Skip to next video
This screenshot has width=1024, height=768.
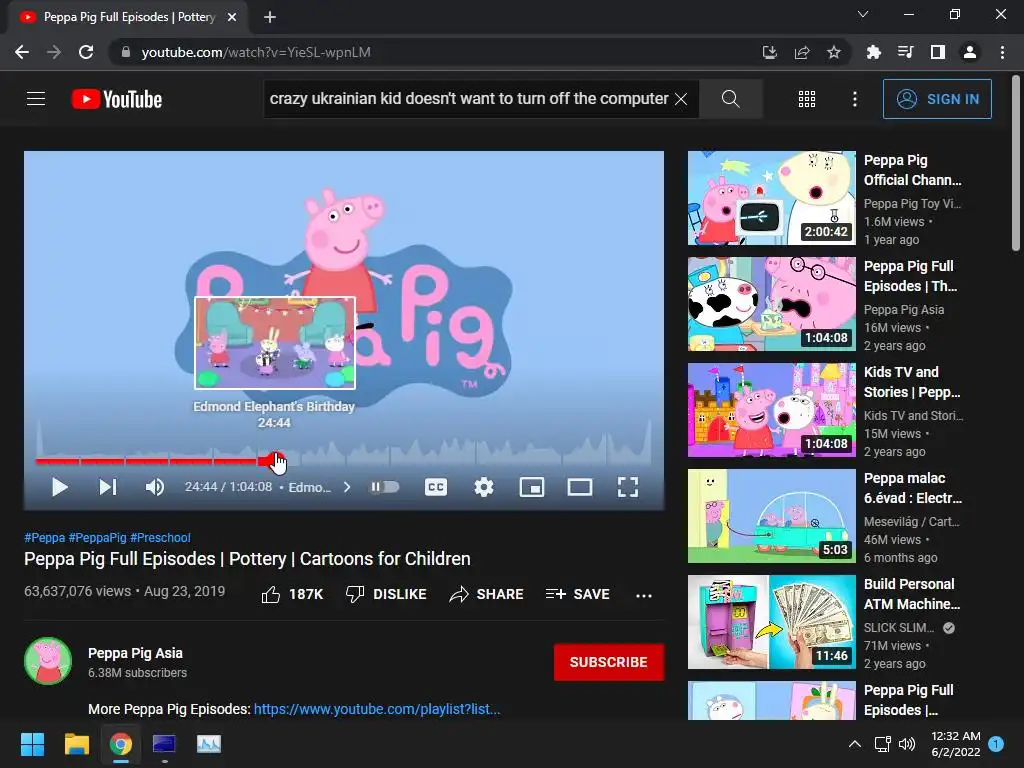point(108,487)
